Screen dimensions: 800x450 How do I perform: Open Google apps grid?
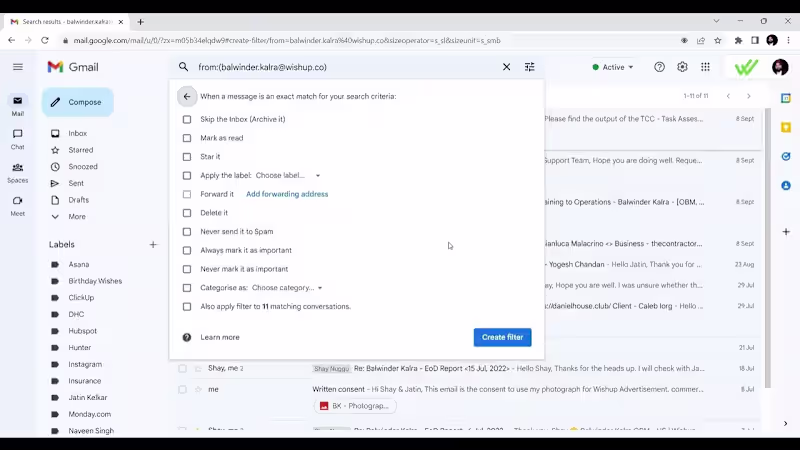(705, 67)
